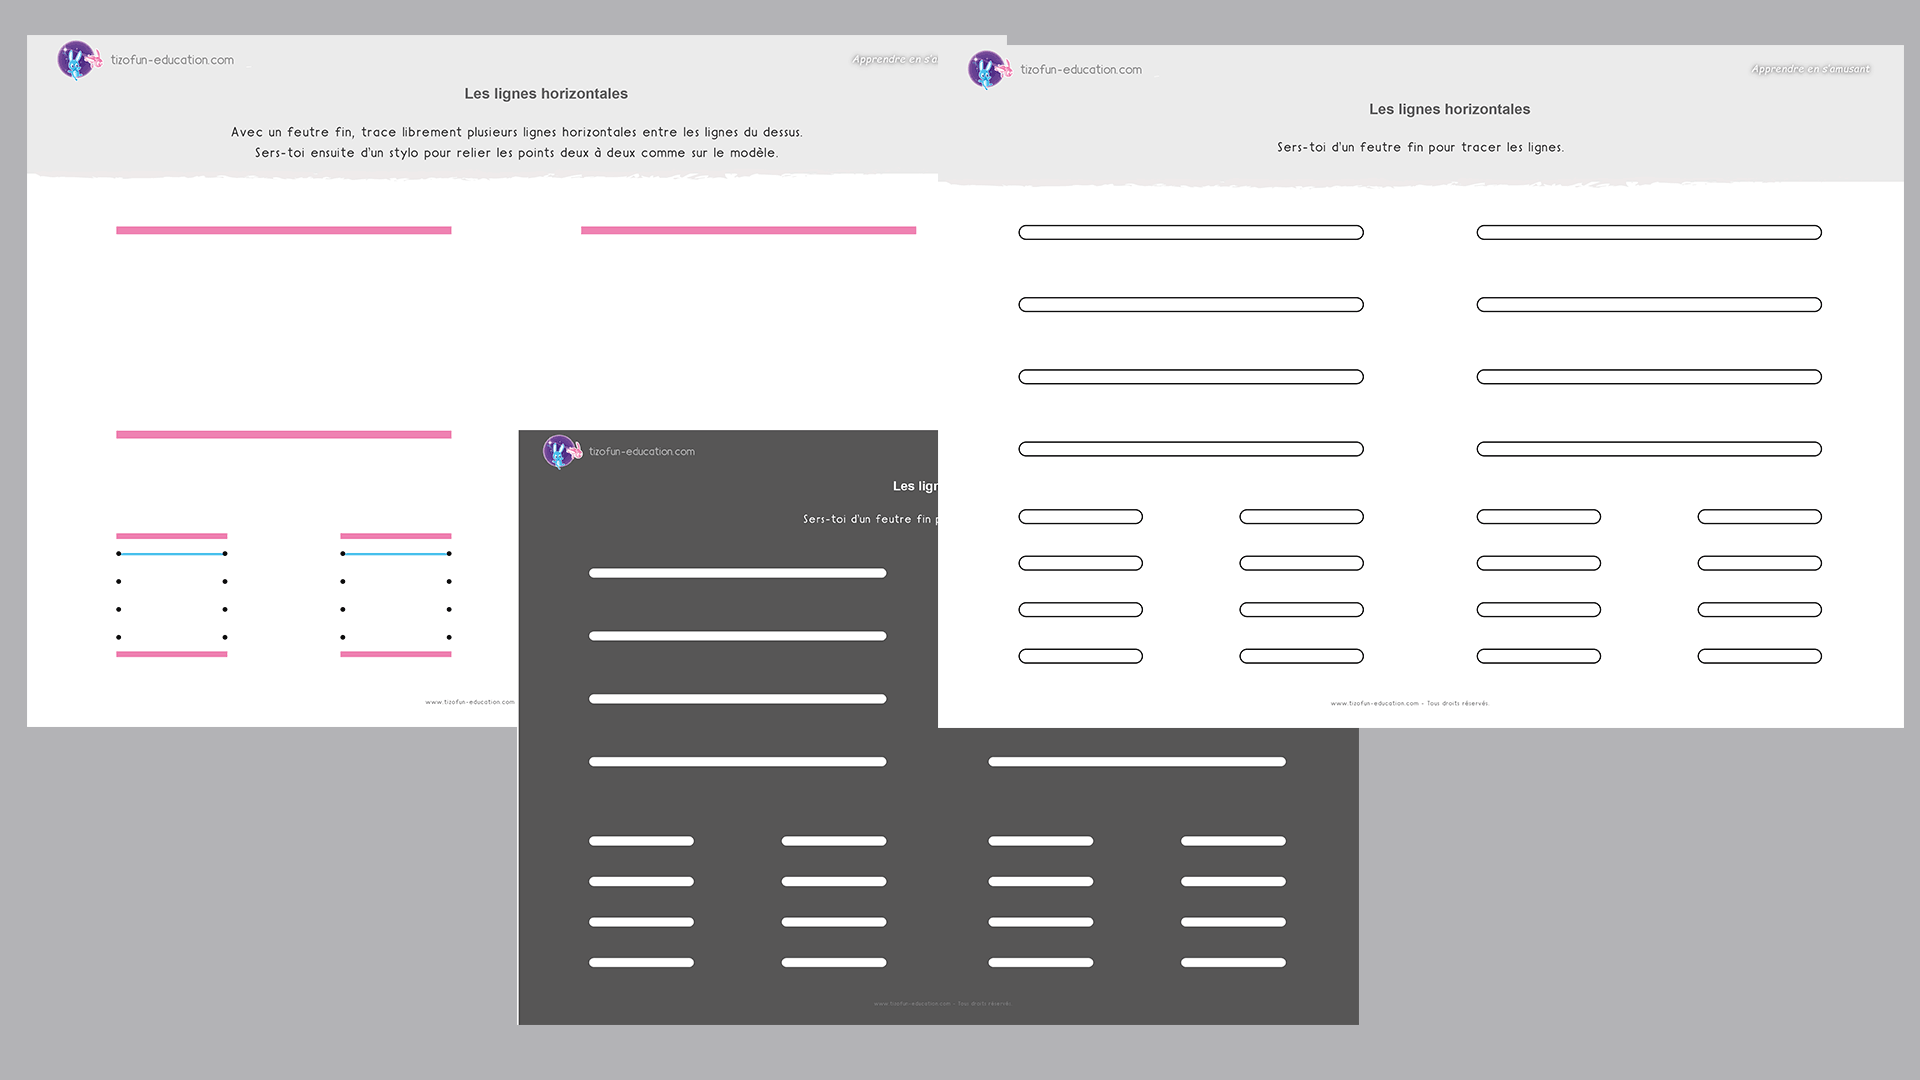Click the rabbit logo on the dark worksheet
This screenshot has width=1920, height=1080.
pyautogui.click(x=562, y=452)
